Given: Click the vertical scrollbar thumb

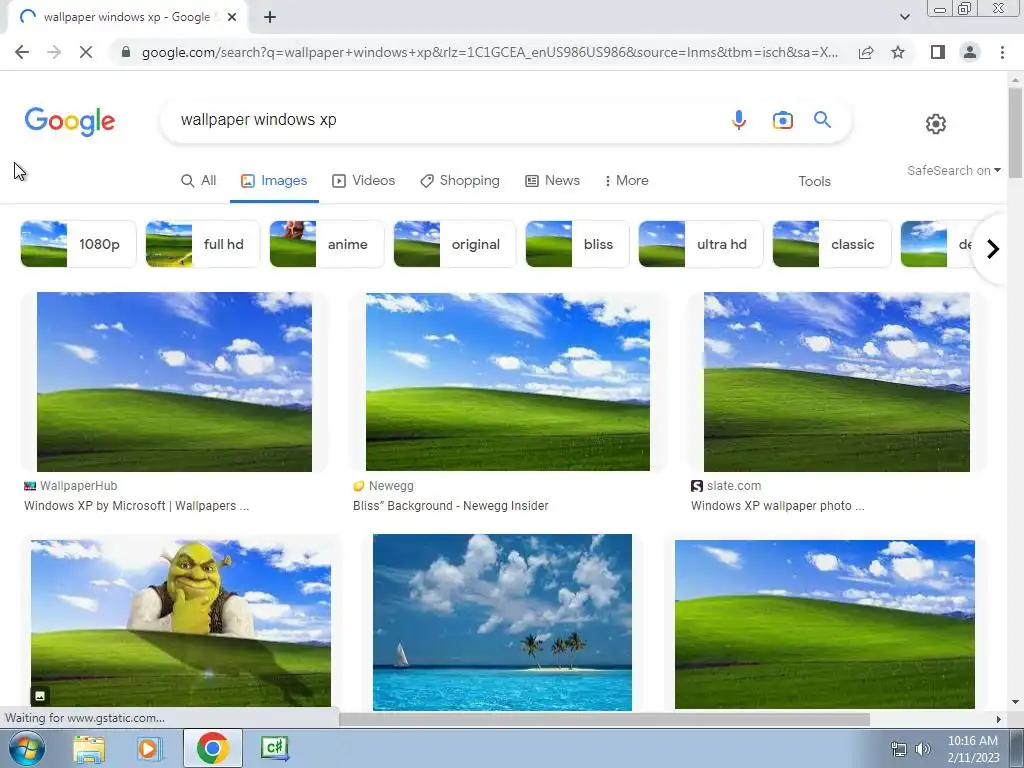Looking at the screenshot, I should pos(1015,133).
